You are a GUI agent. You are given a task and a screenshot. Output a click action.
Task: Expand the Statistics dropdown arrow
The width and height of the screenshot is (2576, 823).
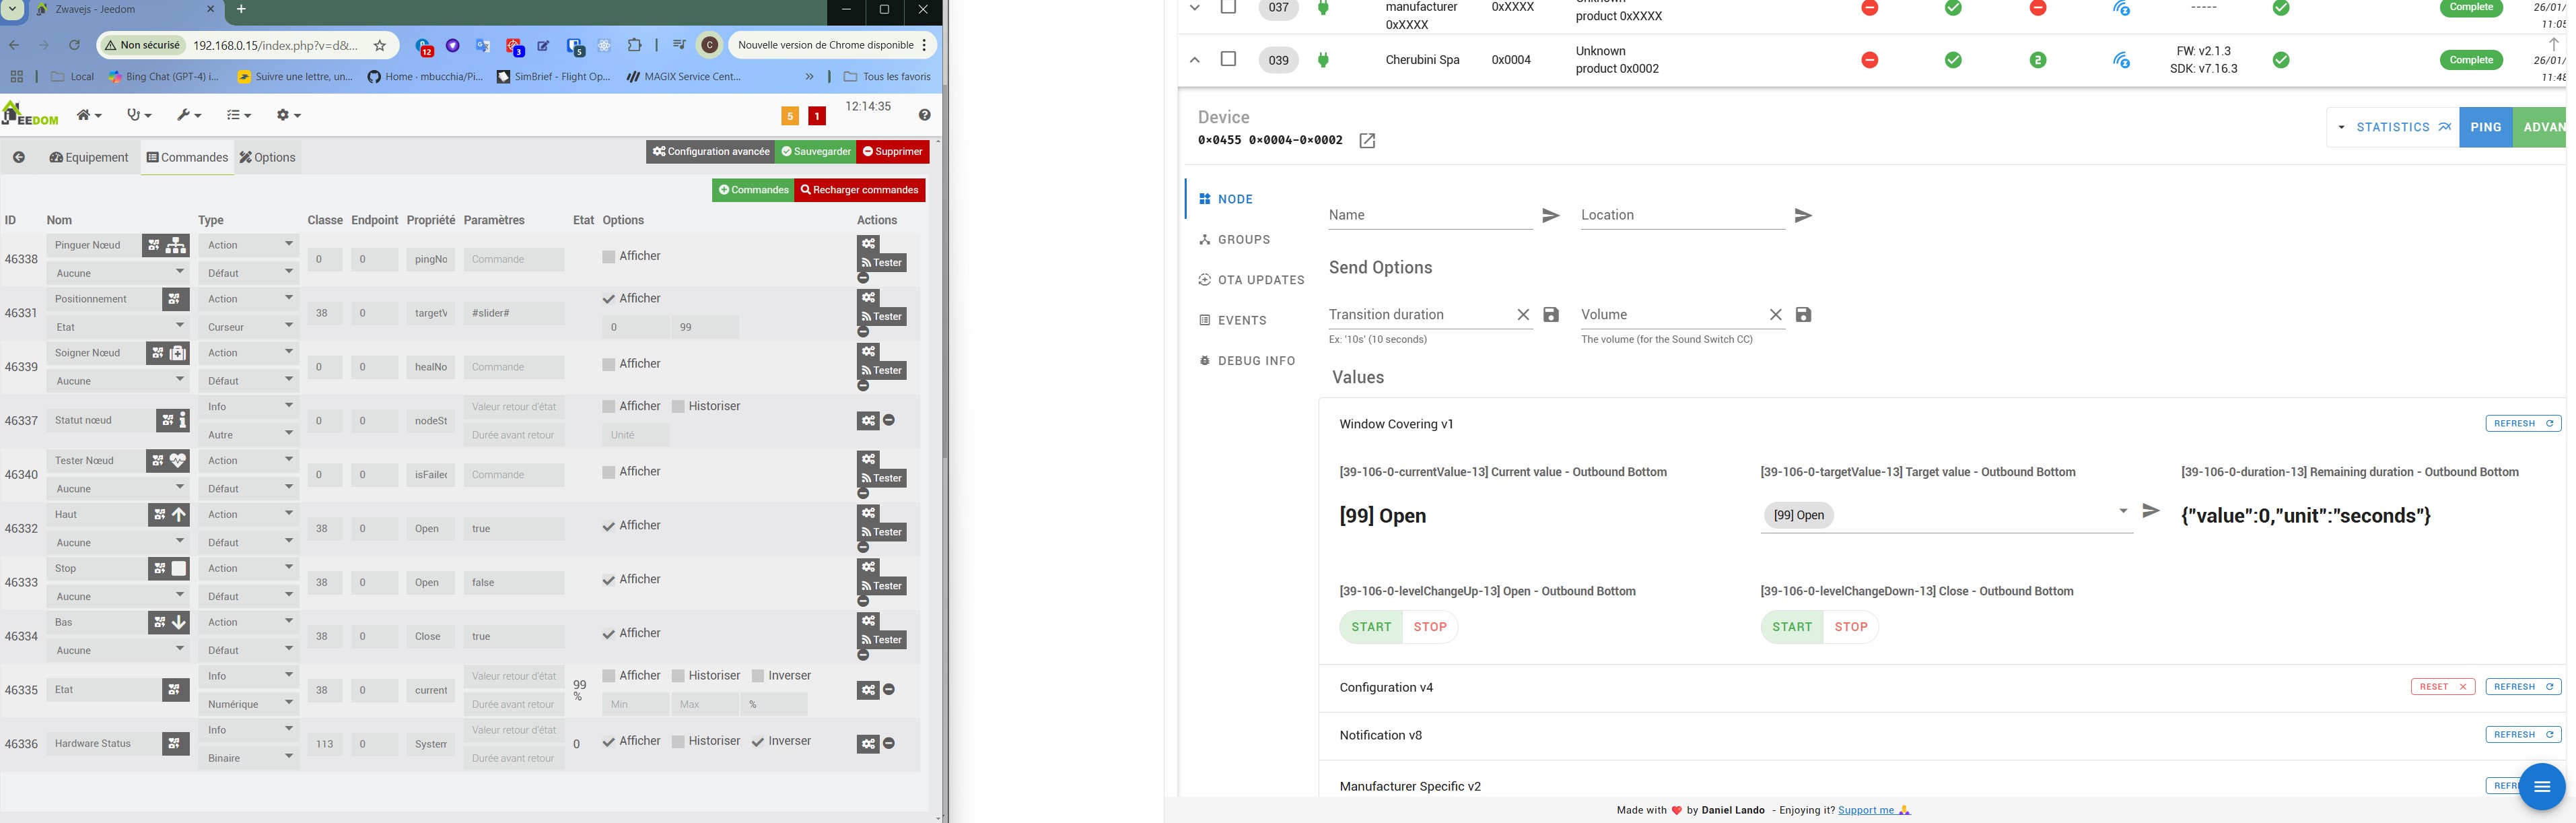[2341, 128]
